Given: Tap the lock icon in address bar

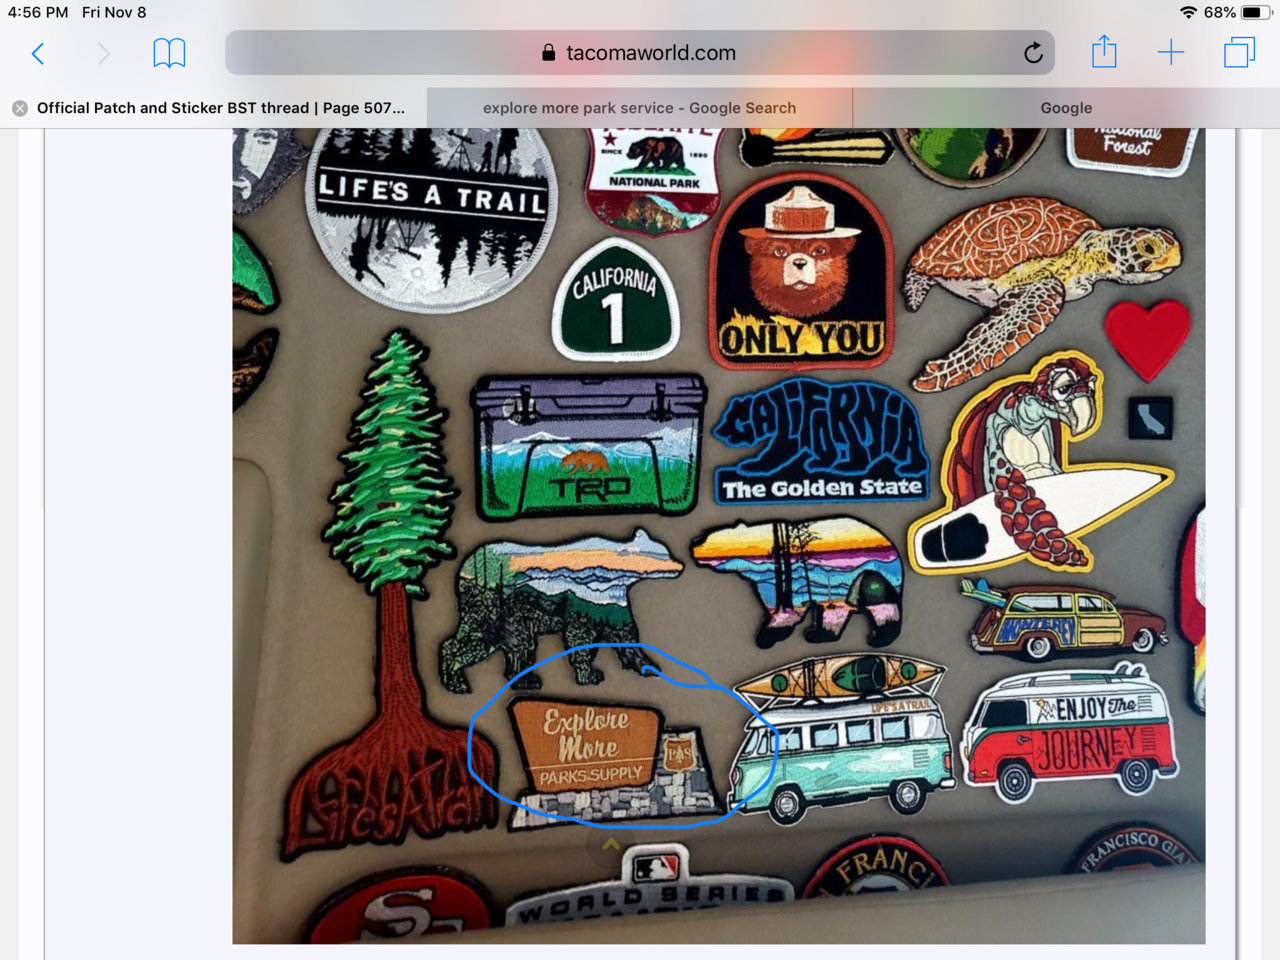Looking at the screenshot, I should [x=548, y=53].
